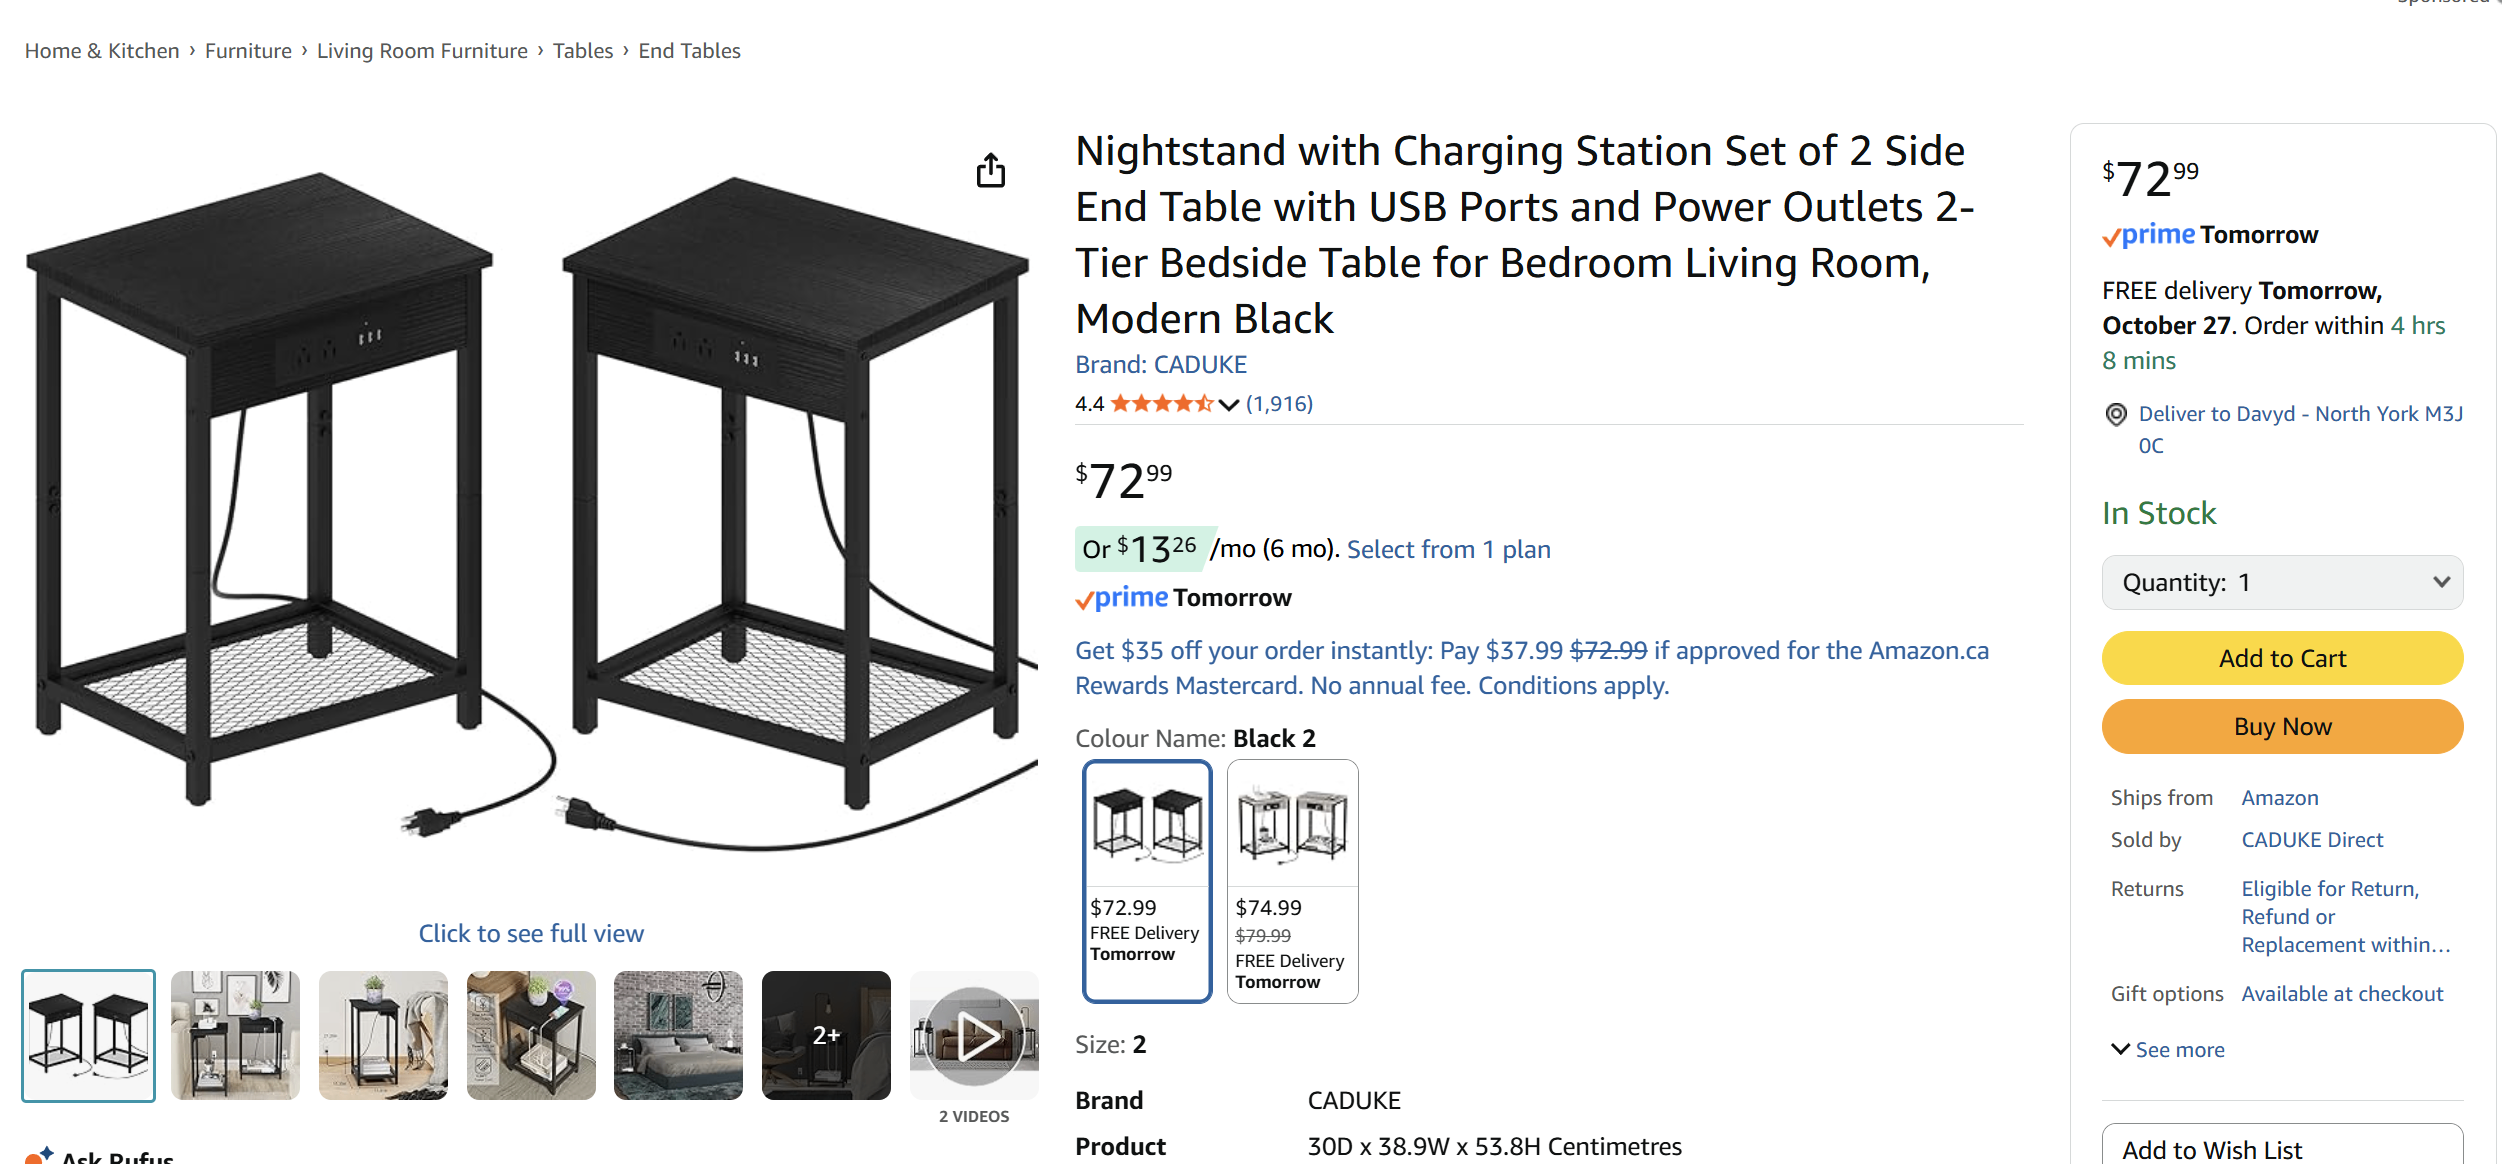This screenshot has width=2502, height=1164.
Task: Open the End Tables breadcrumb category
Action: (x=689, y=50)
